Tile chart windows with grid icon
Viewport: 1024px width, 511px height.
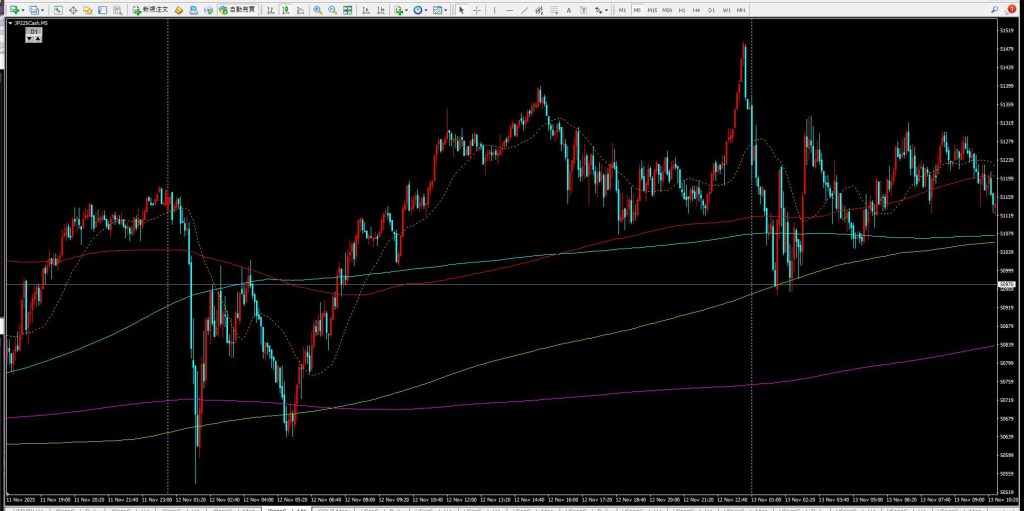347,10
